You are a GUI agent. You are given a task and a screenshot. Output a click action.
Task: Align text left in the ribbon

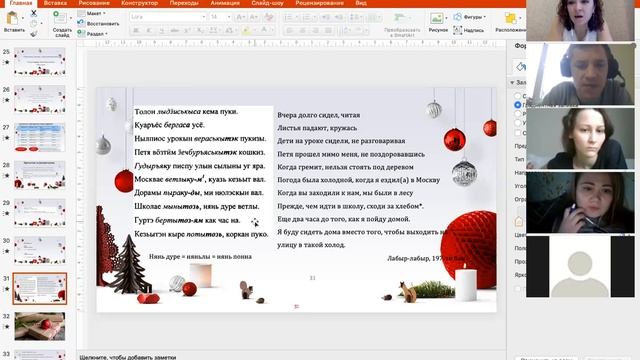pos(289,31)
